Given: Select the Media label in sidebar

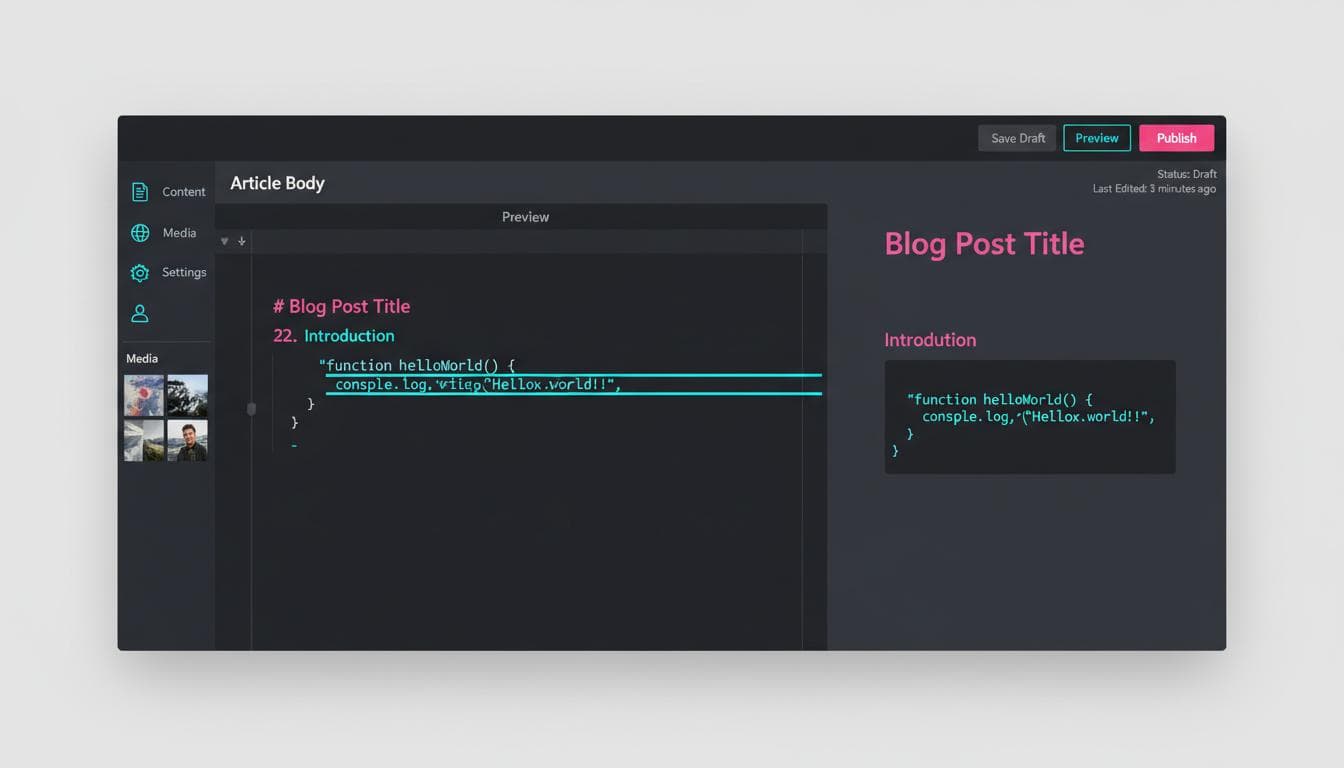Looking at the screenshot, I should pyautogui.click(x=179, y=233).
